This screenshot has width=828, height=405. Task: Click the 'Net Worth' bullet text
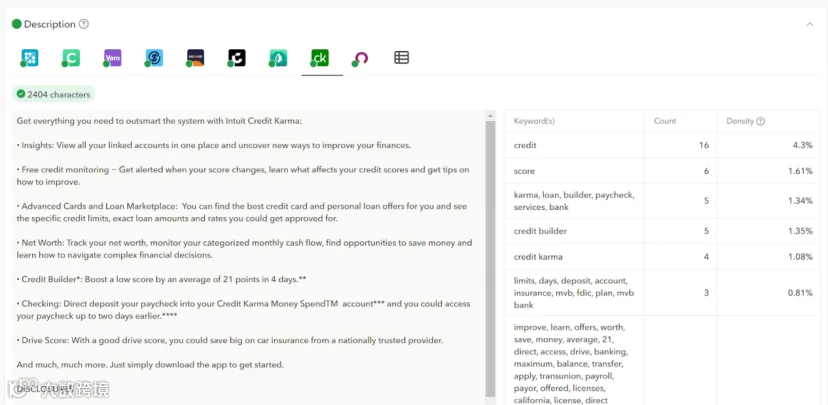pos(244,249)
